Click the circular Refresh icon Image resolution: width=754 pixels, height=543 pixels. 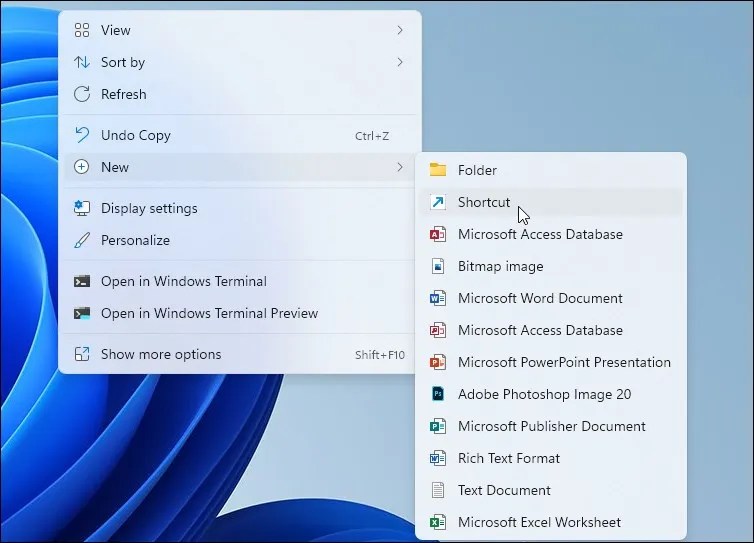(82, 94)
